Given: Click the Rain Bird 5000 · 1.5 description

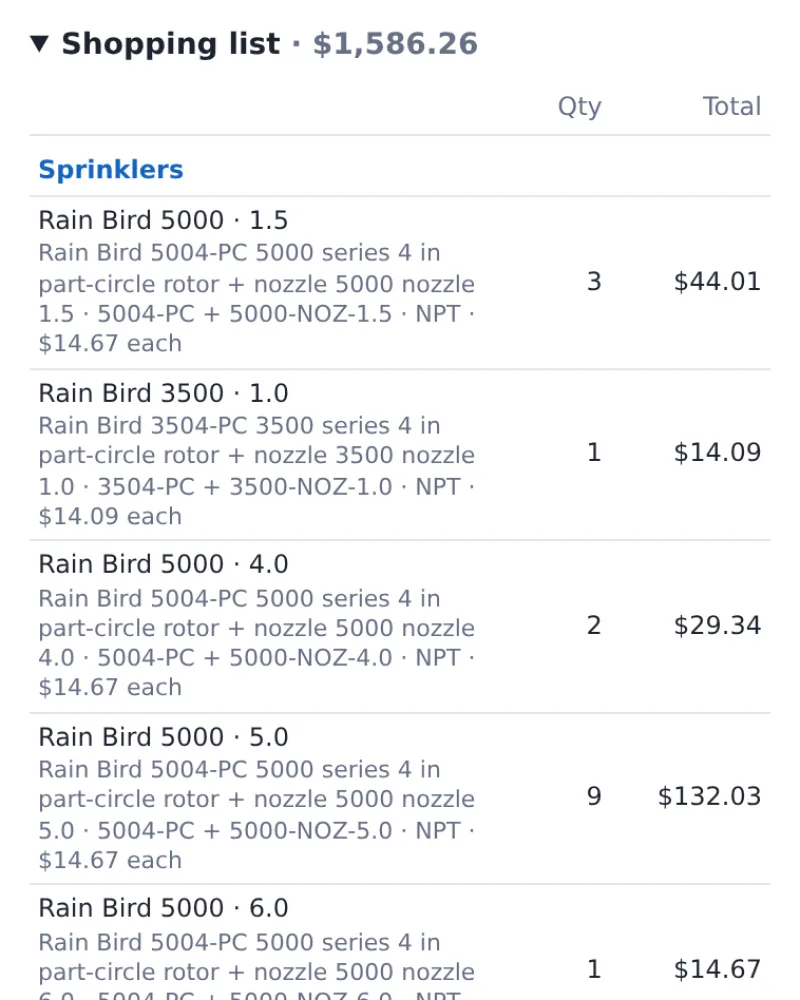Looking at the screenshot, I should [x=256, y=298].
